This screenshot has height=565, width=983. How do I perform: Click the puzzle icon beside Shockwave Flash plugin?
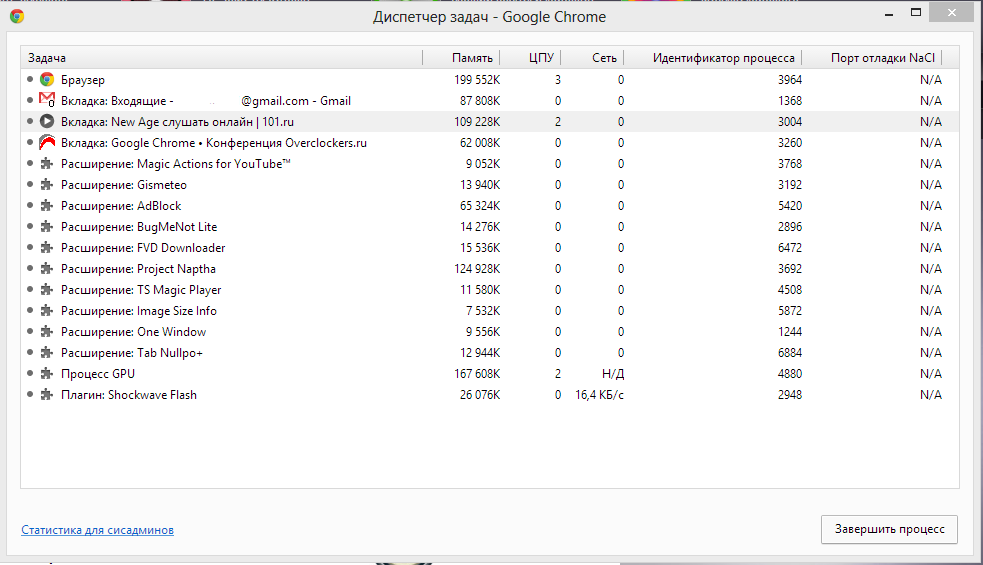pos(47,394)
